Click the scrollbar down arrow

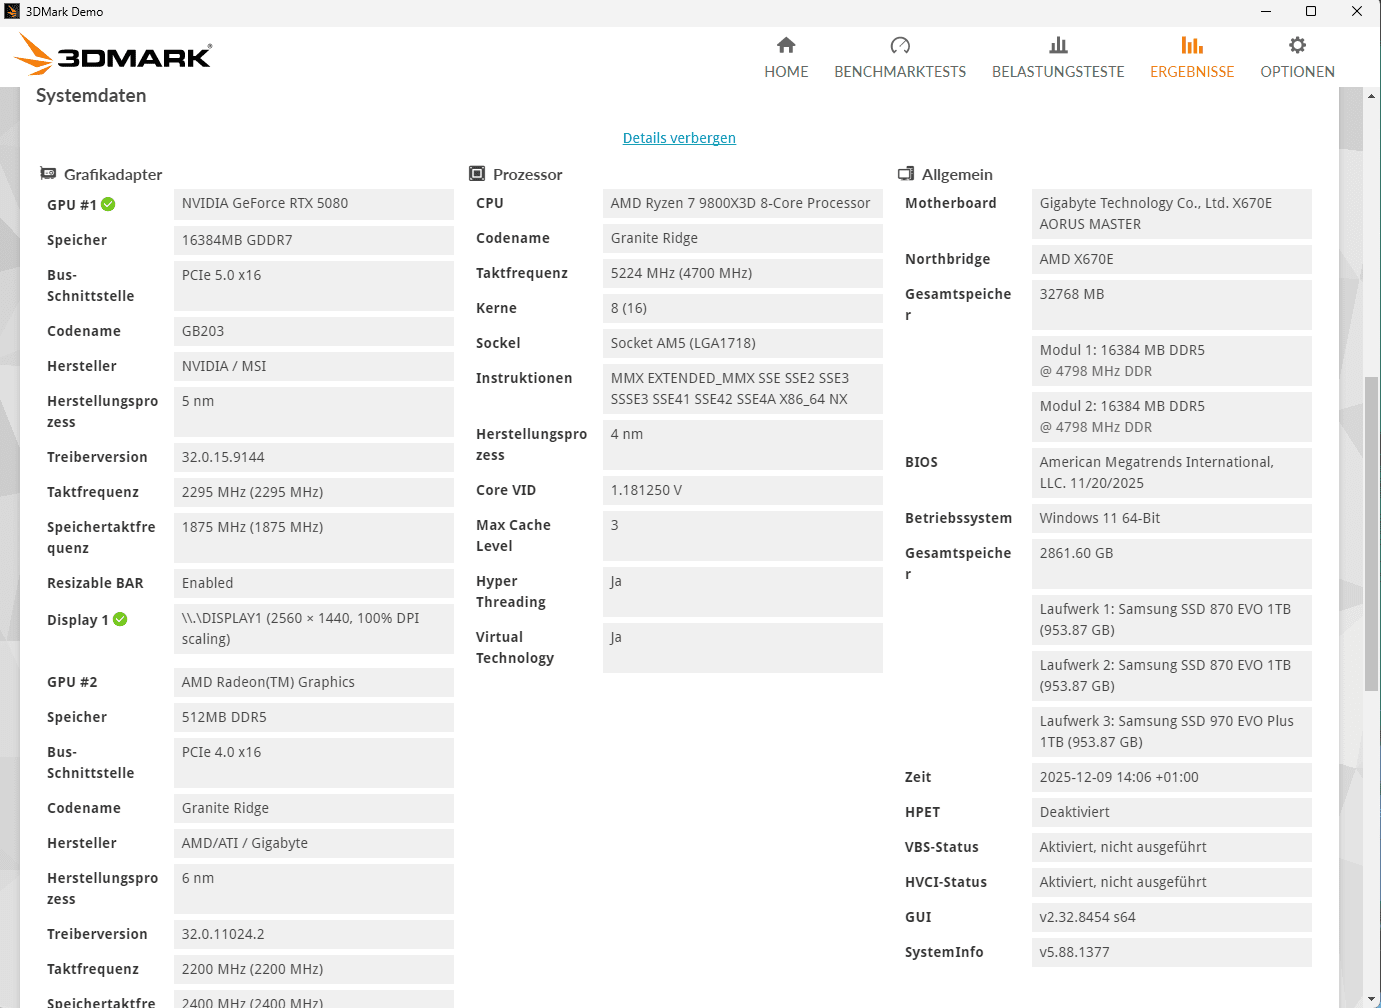[1372, 999]
